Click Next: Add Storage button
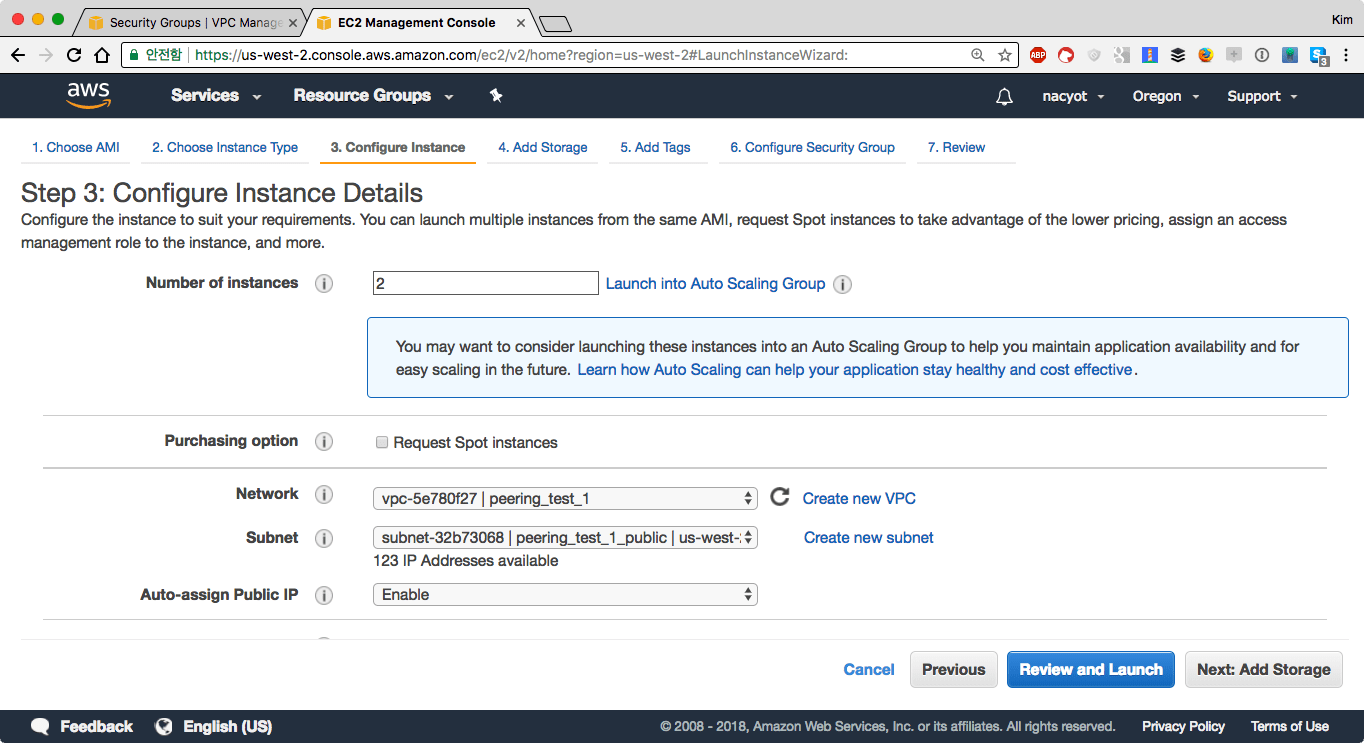 click(x=1263, y=670)
